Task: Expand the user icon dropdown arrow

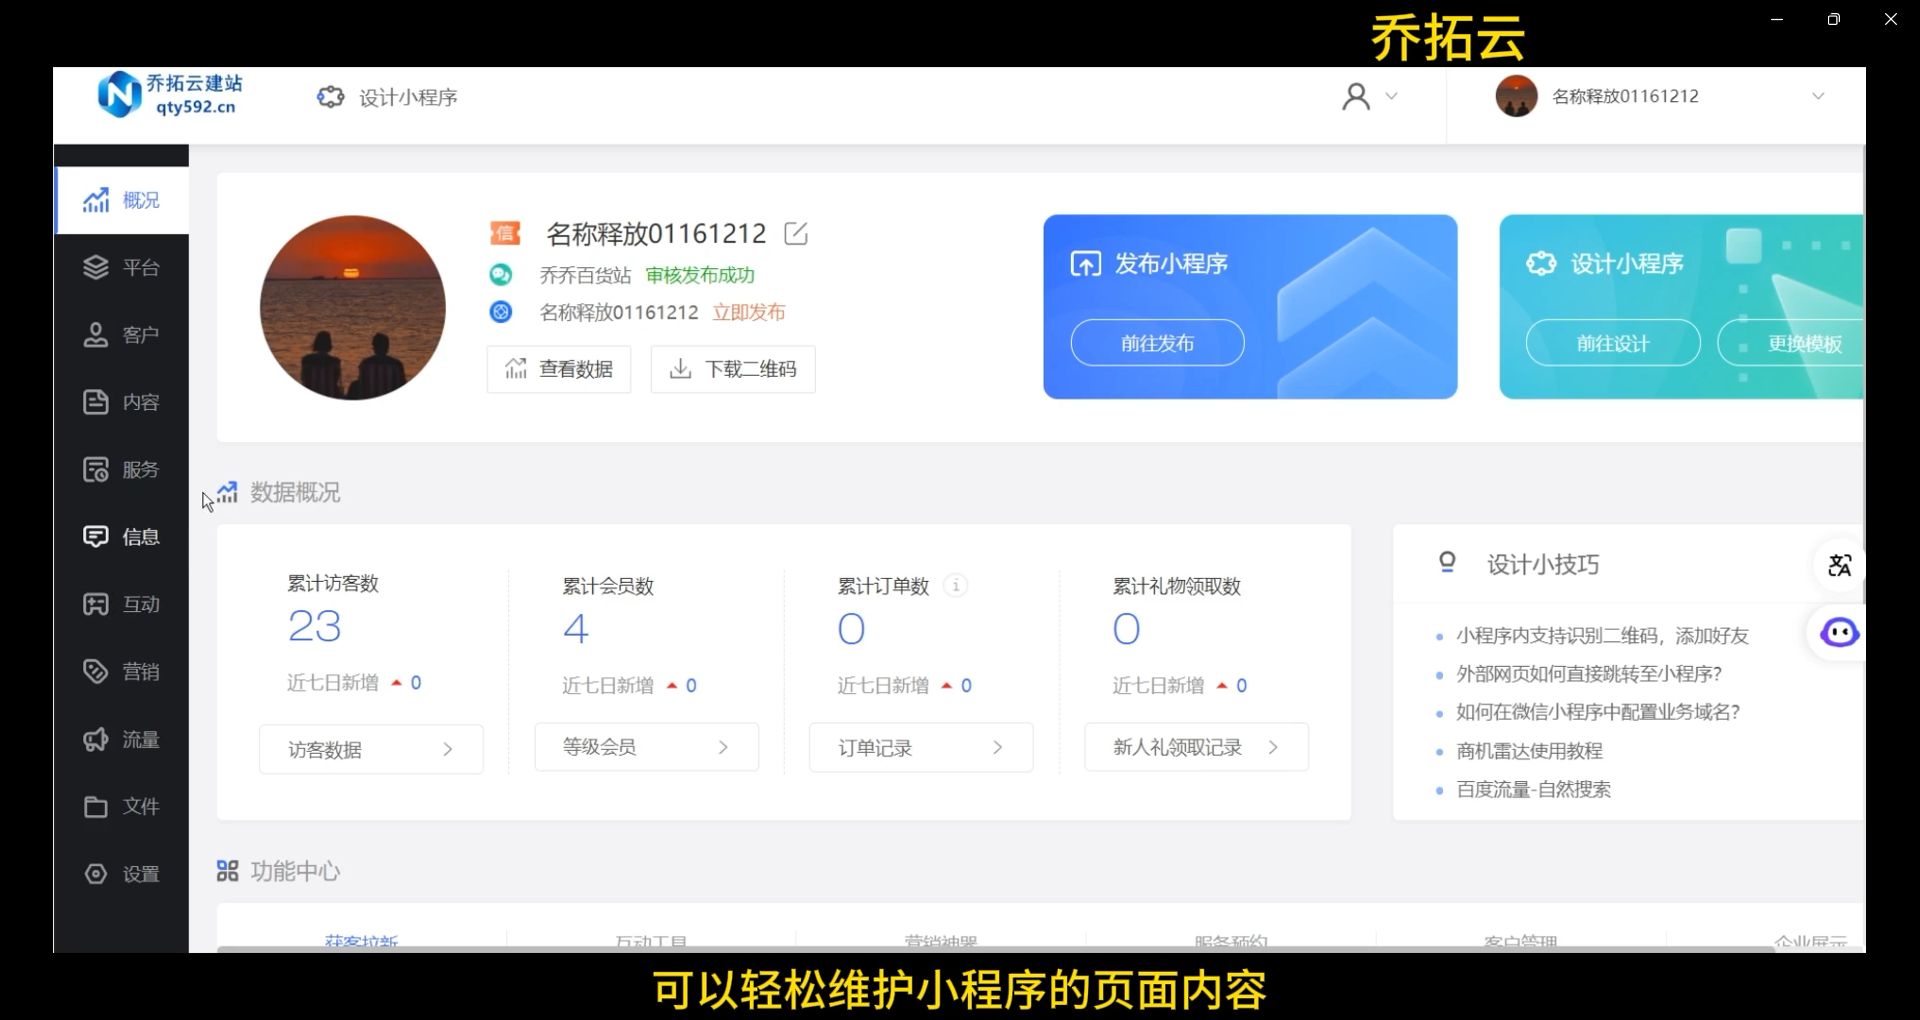Action: tap(1391, 96)
